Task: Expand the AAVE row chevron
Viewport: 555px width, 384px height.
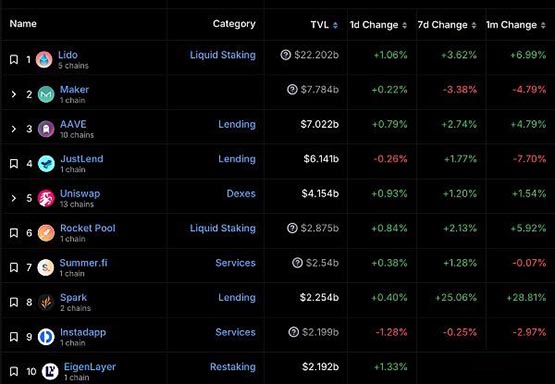Action: (x=13, y=129)
